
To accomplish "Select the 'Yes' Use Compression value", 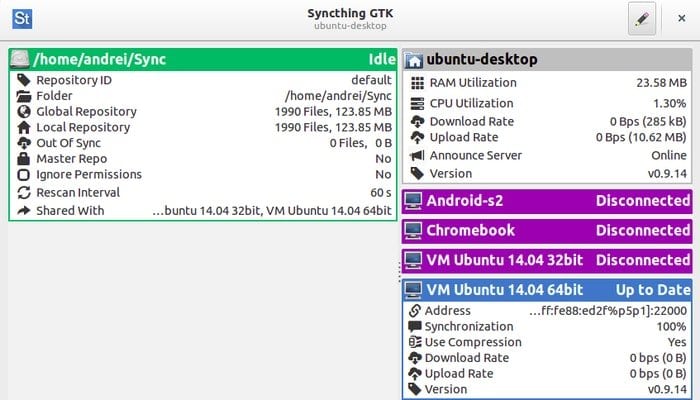I will coord(677,342).
